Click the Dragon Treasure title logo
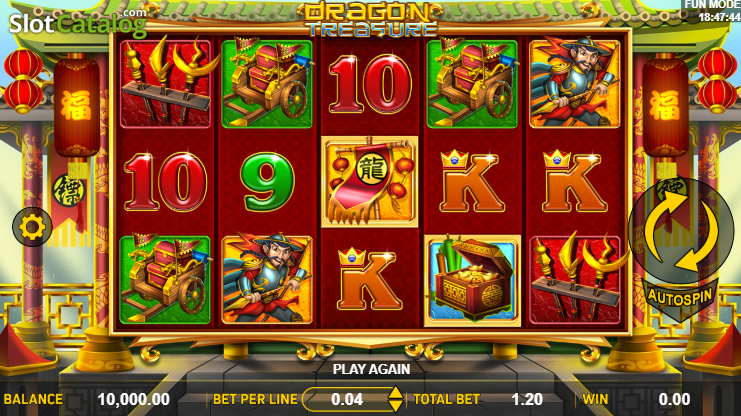This screenshot has height=416, width=741. (371, 20)
